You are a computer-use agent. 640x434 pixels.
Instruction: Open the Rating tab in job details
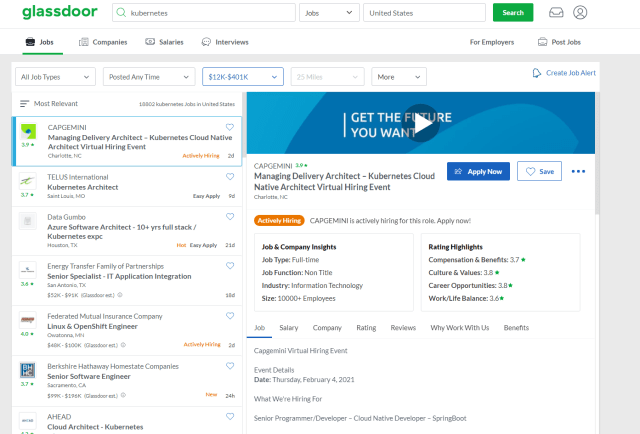(366, 327)
